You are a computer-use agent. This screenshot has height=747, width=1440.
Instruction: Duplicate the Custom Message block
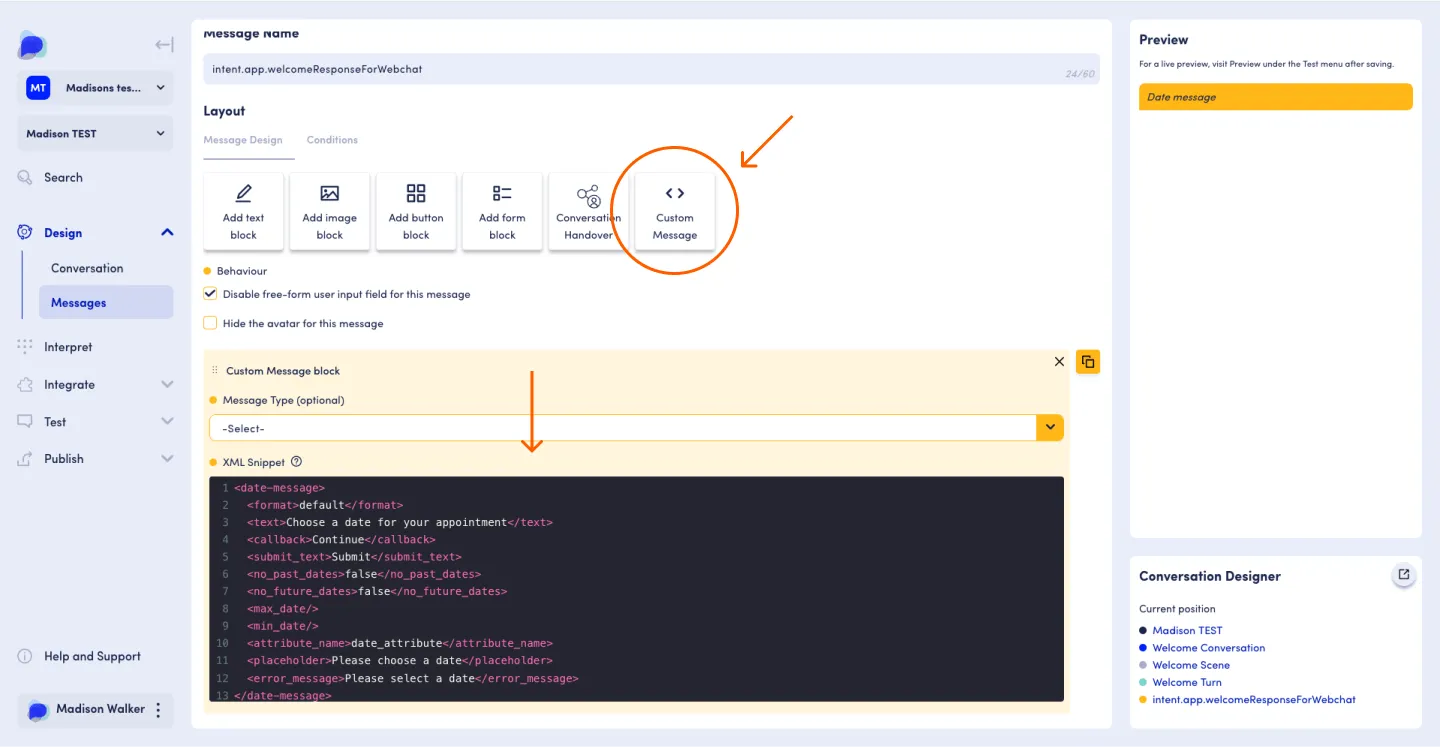click(x=1088, y=362)
